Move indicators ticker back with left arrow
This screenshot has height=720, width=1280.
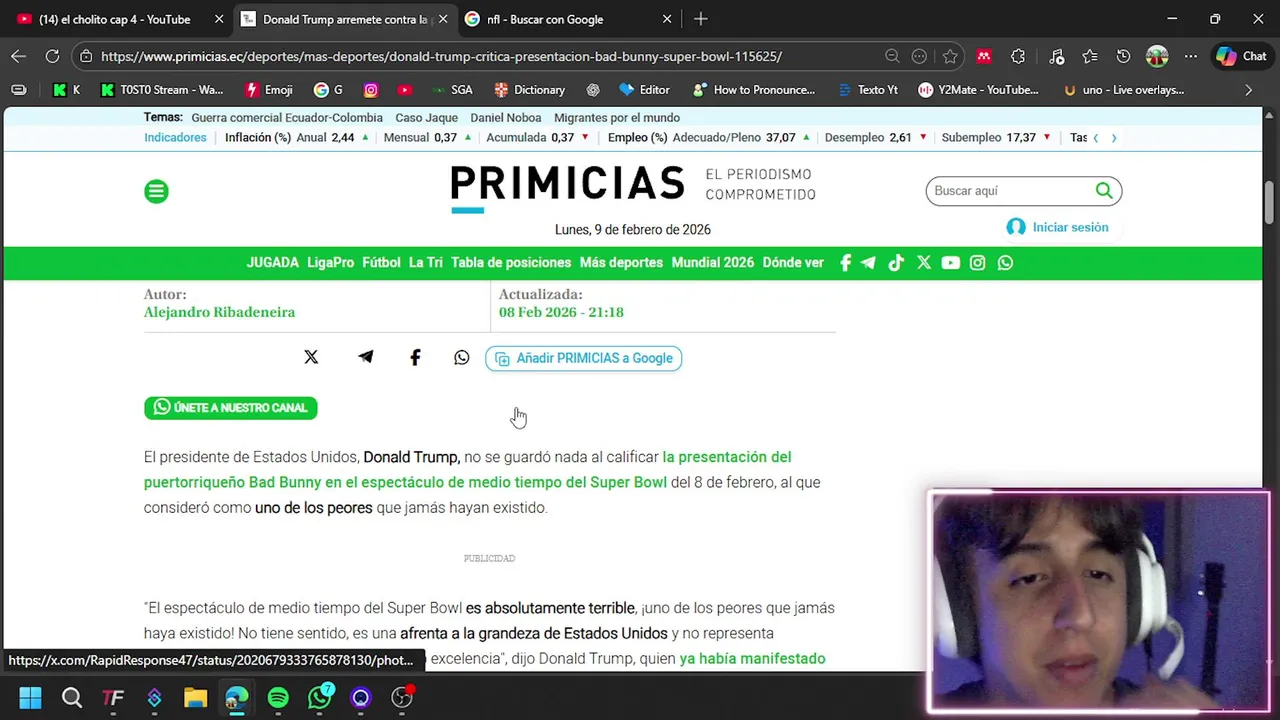tap(1096, 138)
